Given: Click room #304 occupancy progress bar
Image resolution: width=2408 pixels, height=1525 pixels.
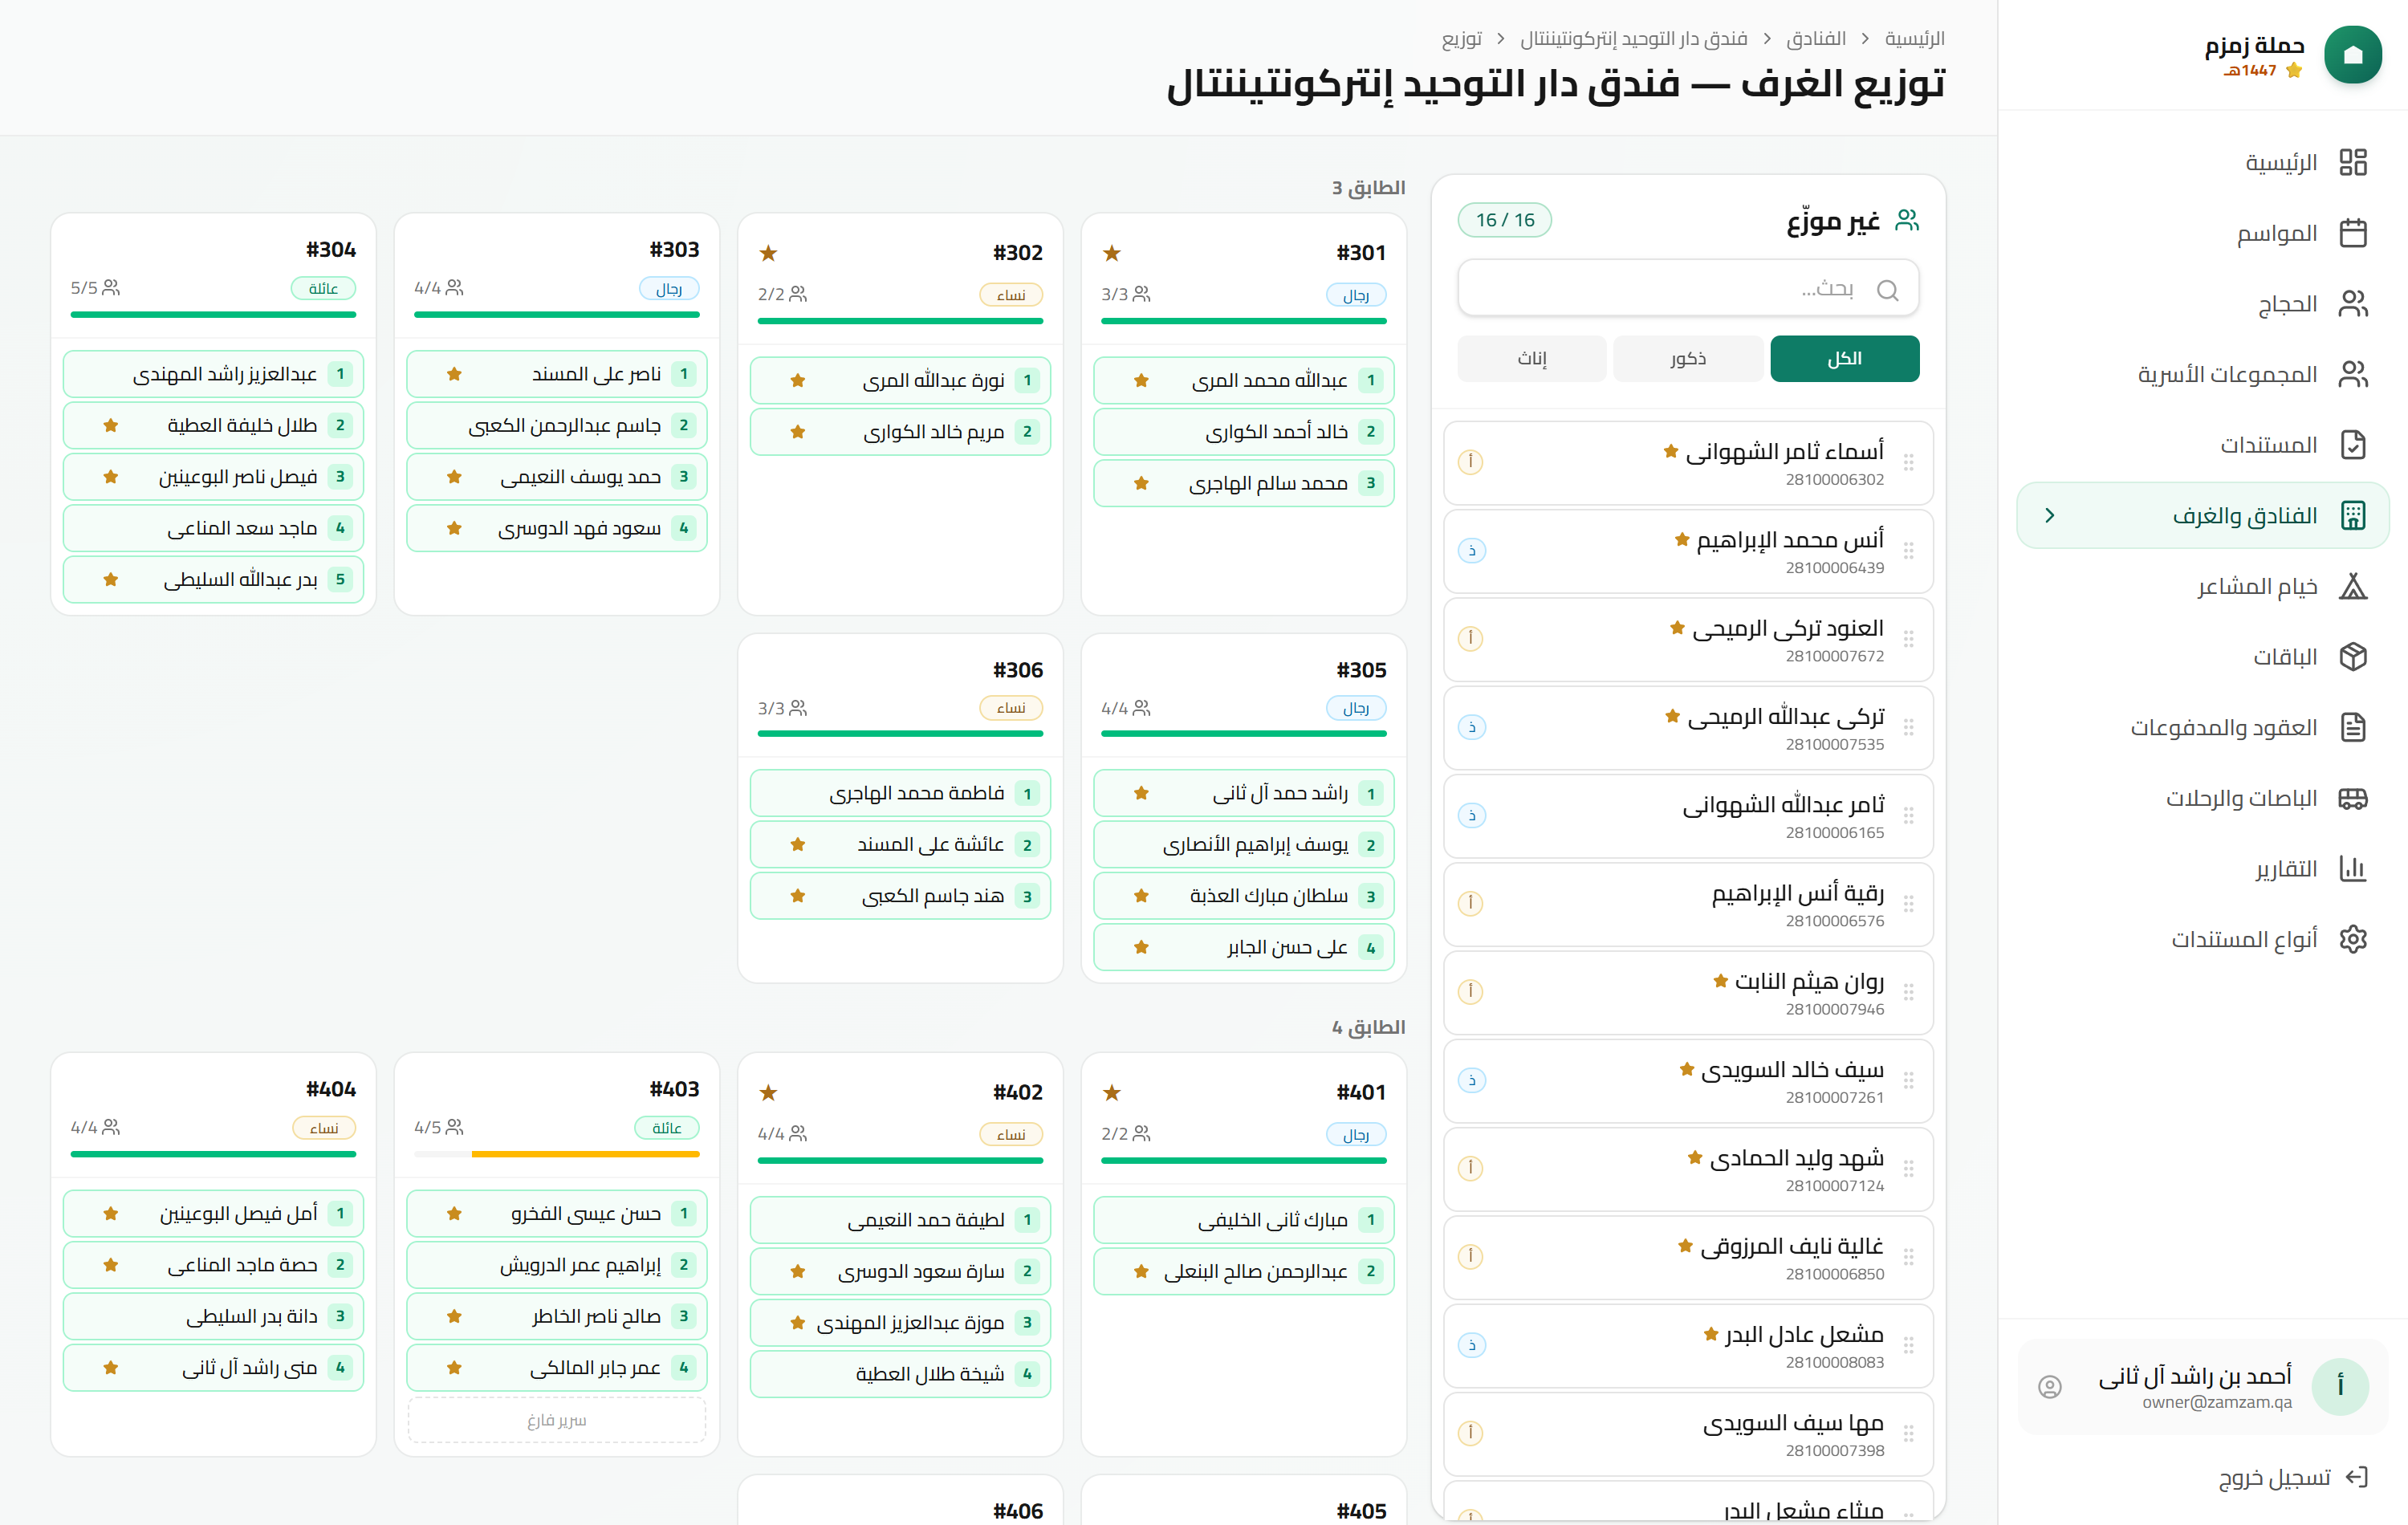Looking at the screenshot, I should pyautogui.click(x=213, y=314).
